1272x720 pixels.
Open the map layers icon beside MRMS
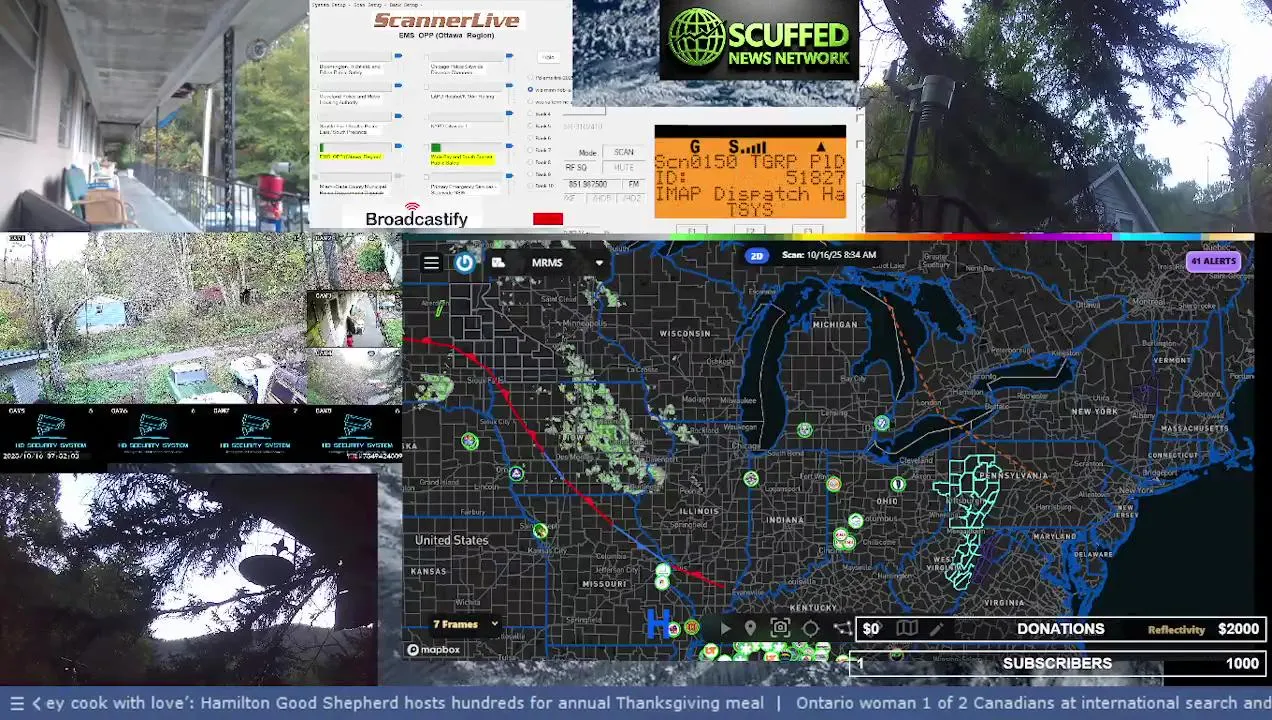coord(498,263)
